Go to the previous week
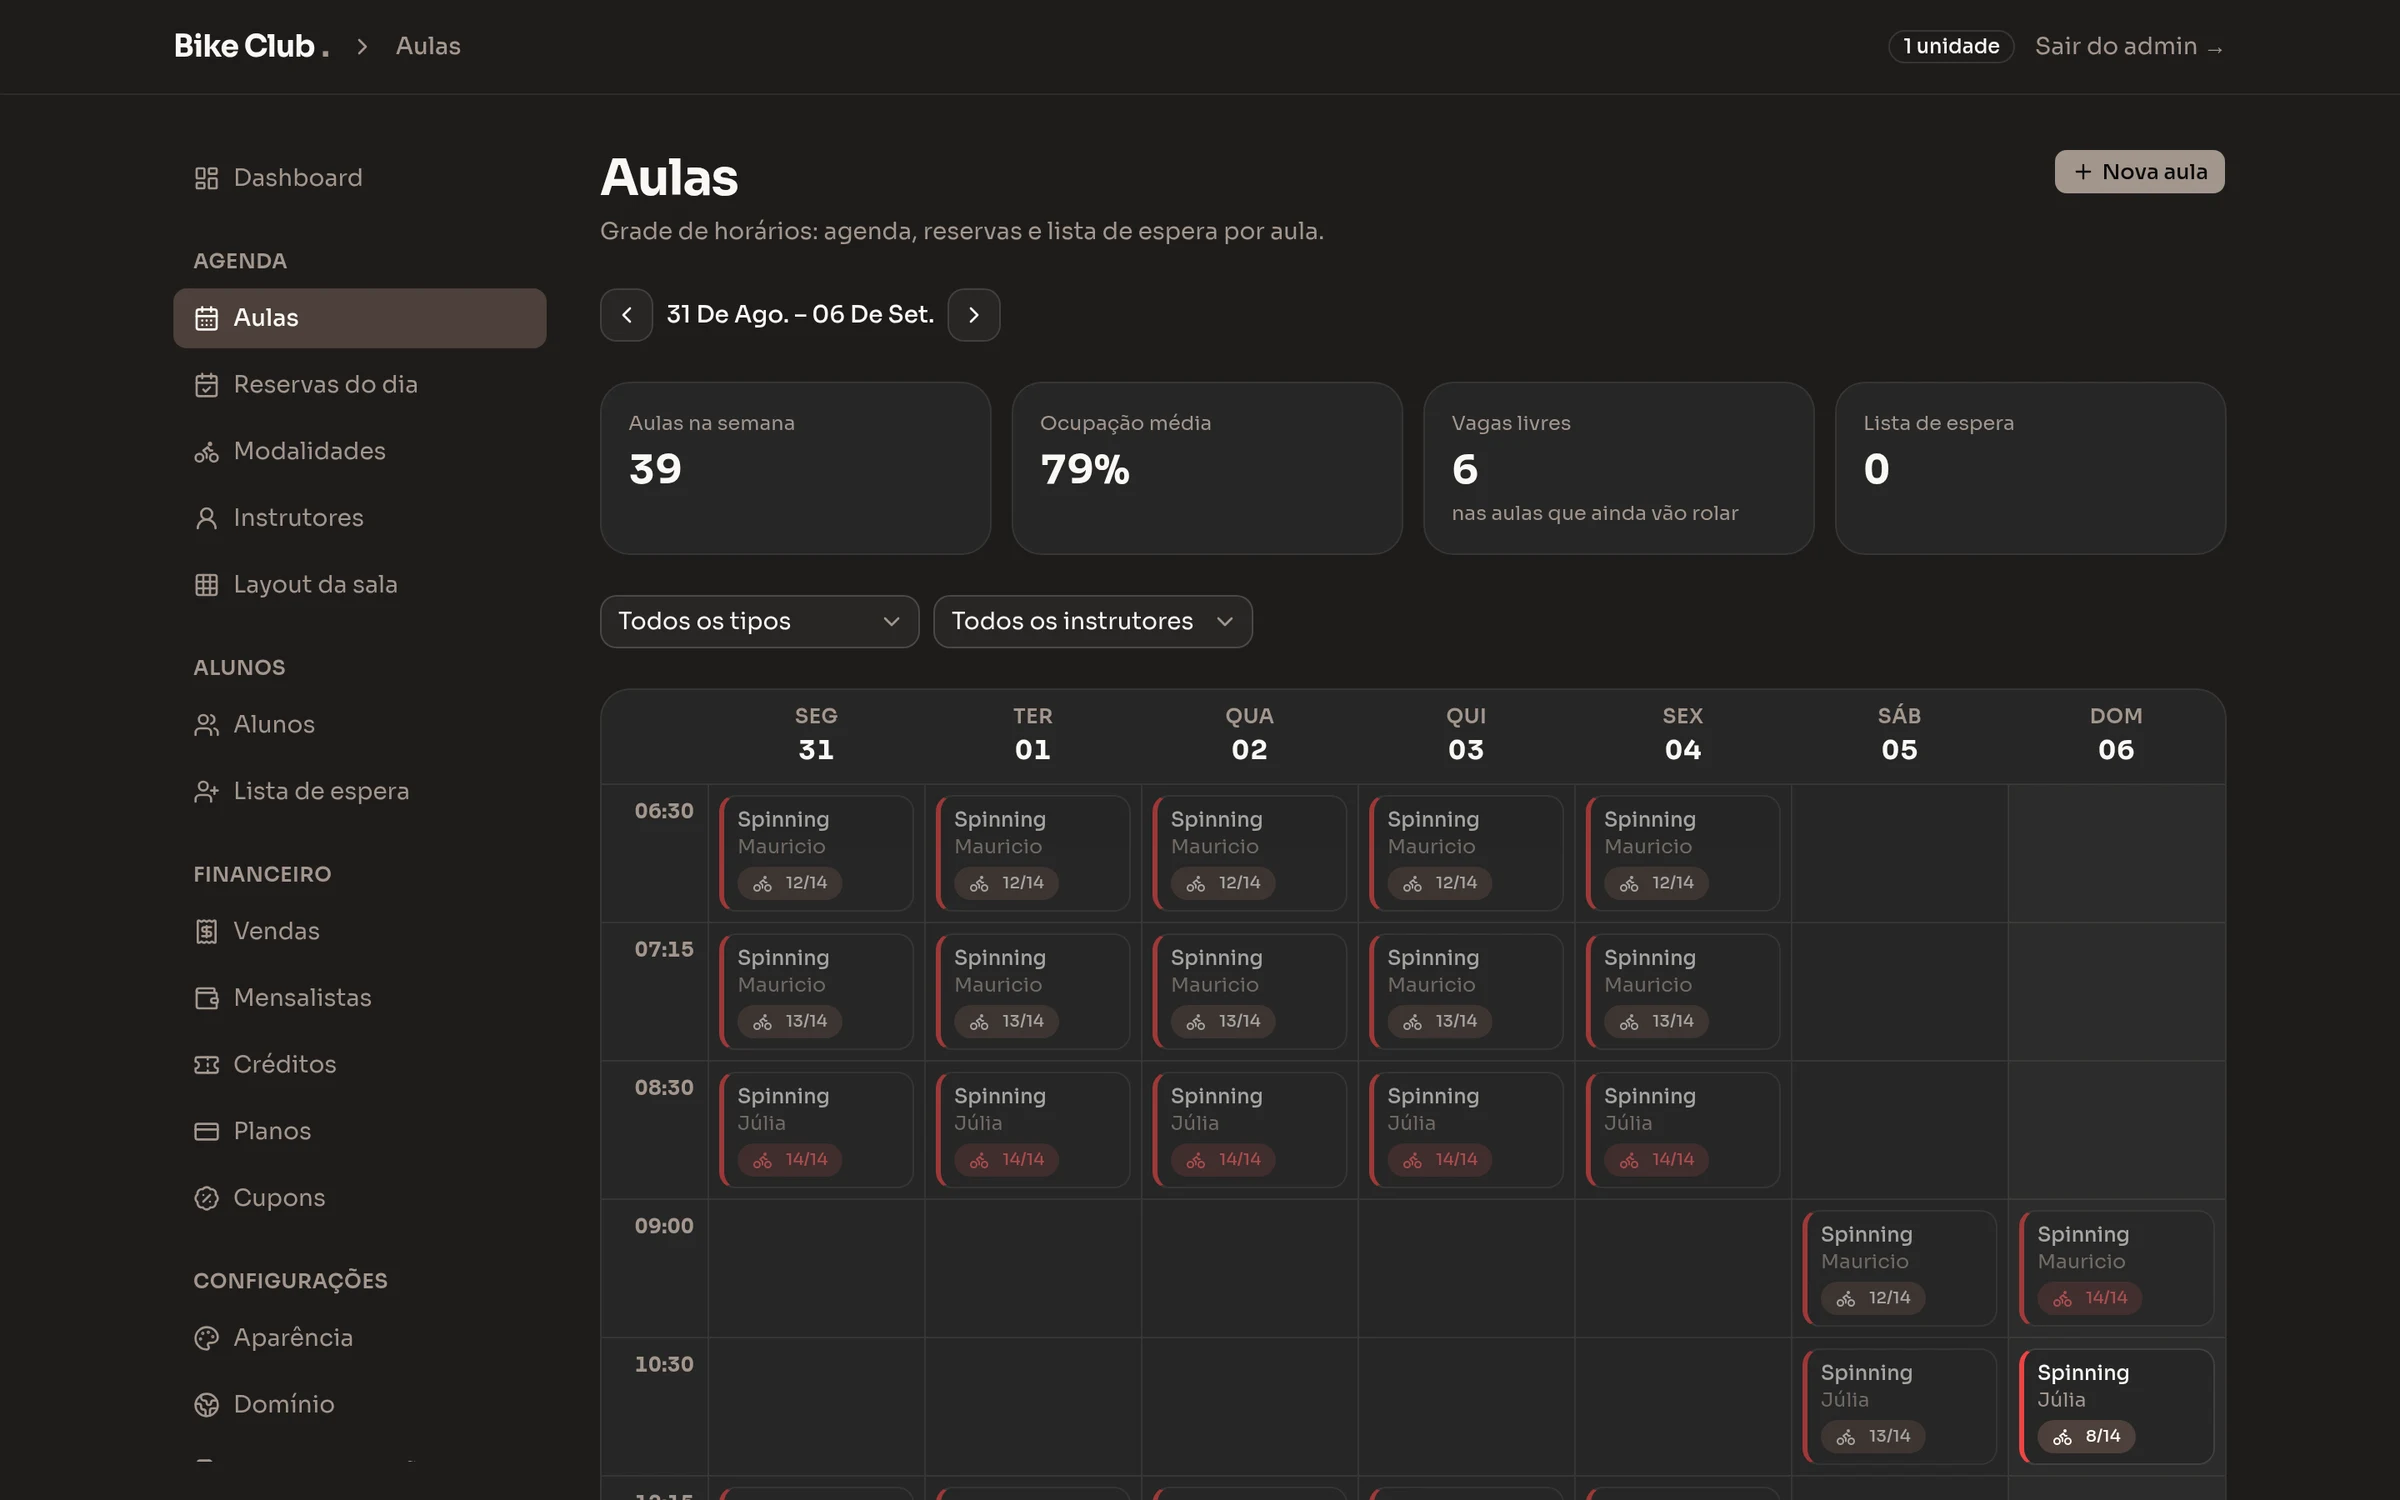The image size is (2400, 1500). [626, 315]
